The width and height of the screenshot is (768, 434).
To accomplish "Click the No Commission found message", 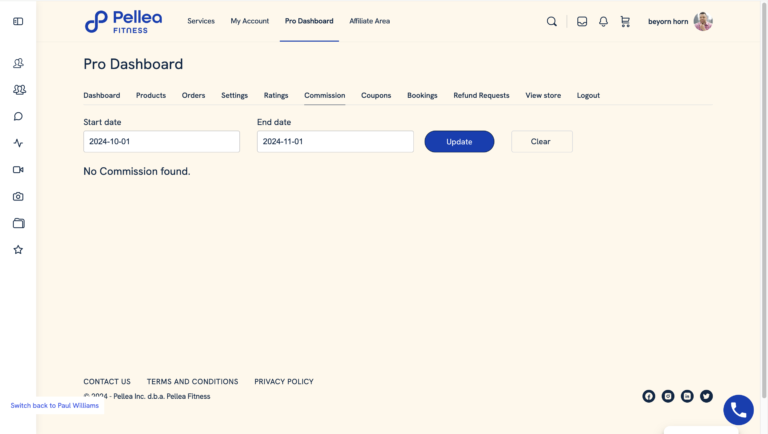I will 137,171.
